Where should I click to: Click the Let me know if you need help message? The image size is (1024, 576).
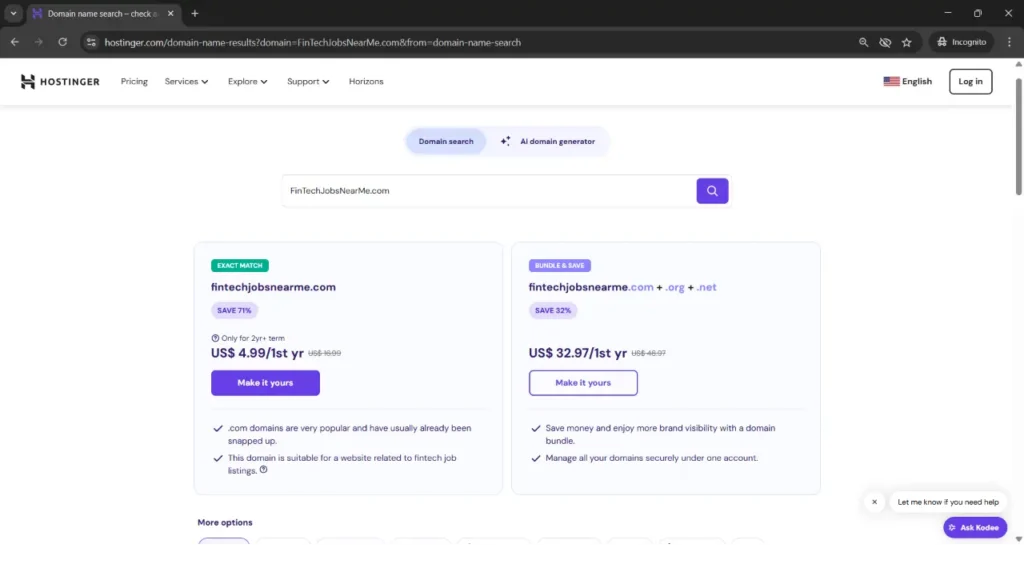[x=948, y=502]
